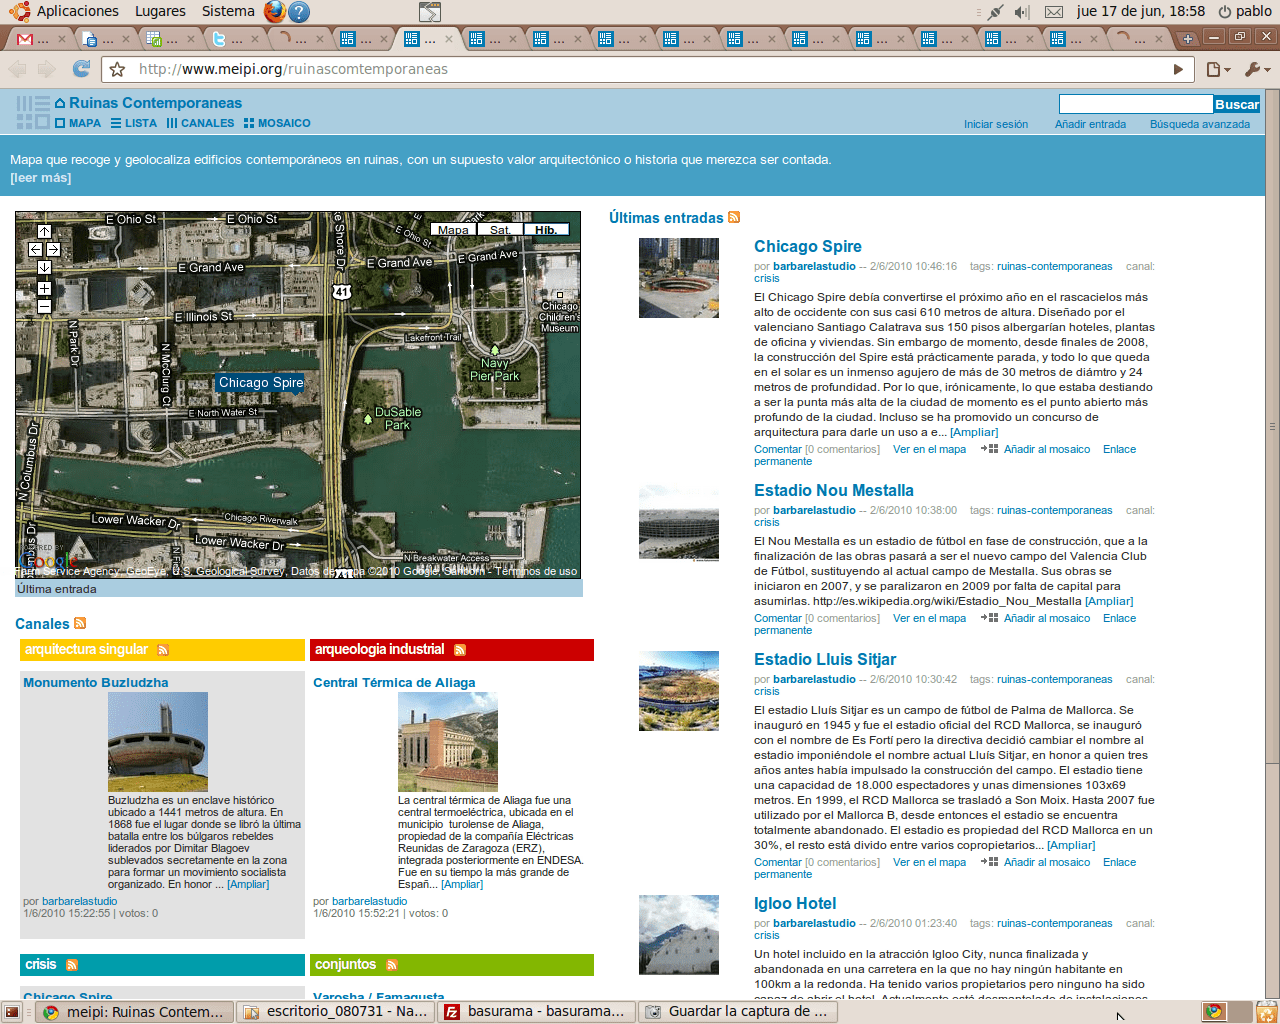Open the arqueologia industrial channel header
Image resolution: width=1280 pixels, height=1024 pixels.
pos(380,649)
